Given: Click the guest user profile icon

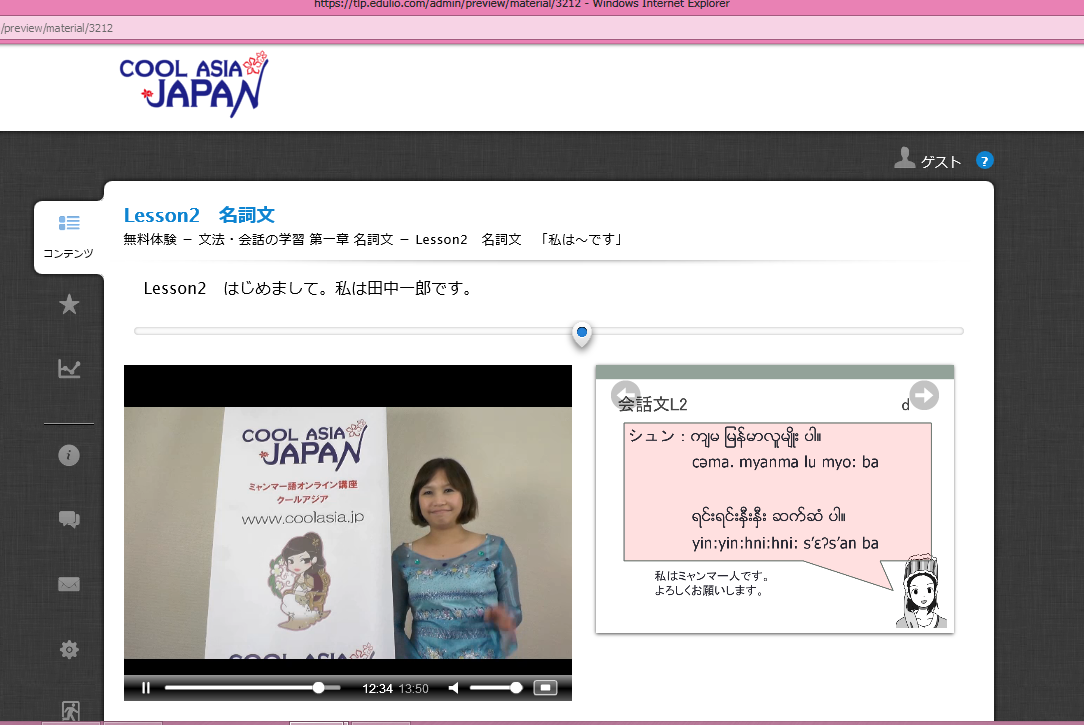Looking at the screenshot, I should (905, 158).
